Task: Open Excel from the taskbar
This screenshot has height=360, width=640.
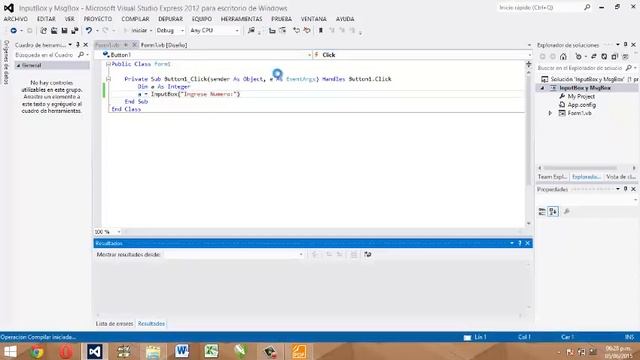Action: coord(211,351)
